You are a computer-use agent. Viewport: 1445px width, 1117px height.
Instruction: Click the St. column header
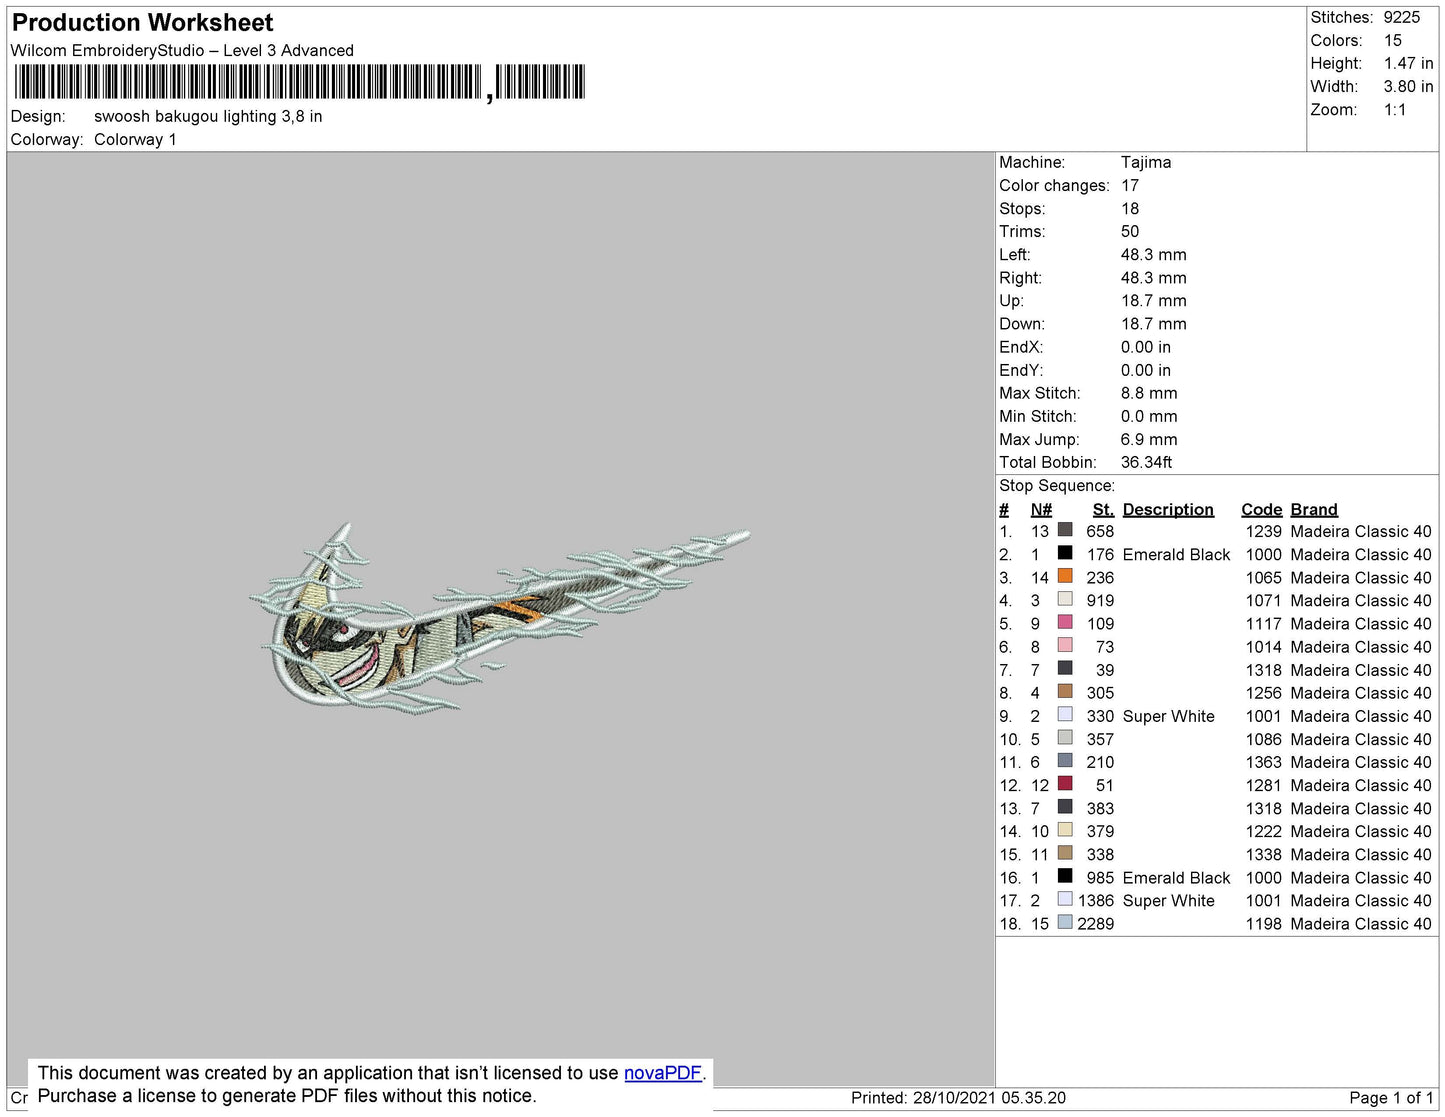click(1103, 509)
